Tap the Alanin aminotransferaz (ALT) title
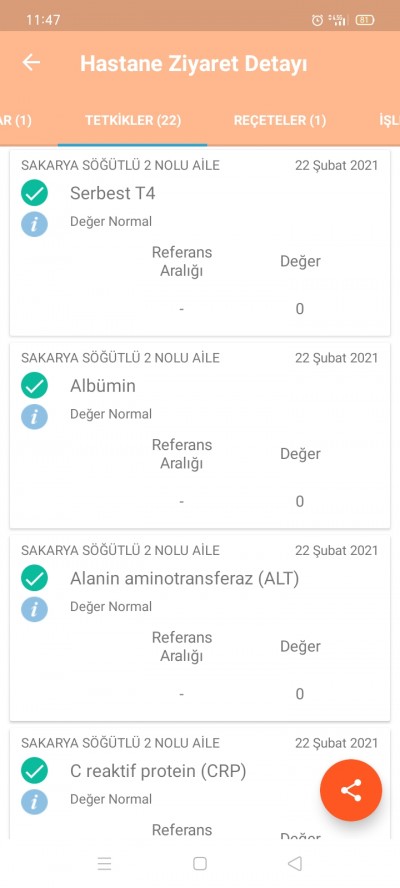This screenshot has width=400, height=888. click(x=184, y=578)
